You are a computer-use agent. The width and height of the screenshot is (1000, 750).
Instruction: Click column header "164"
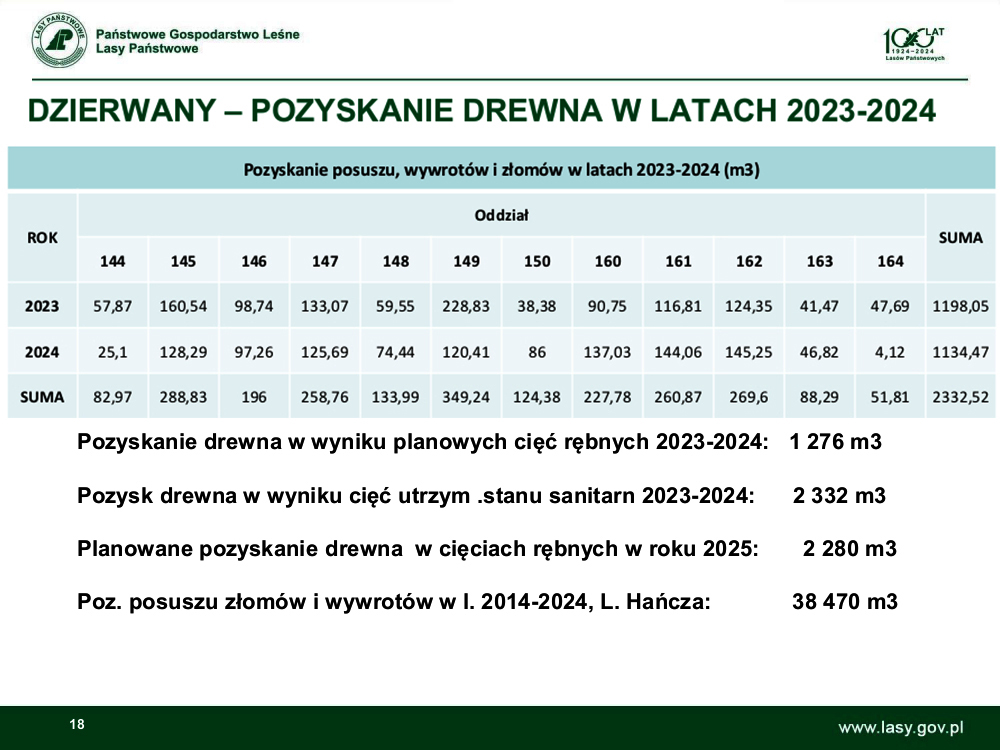[890, 261]
